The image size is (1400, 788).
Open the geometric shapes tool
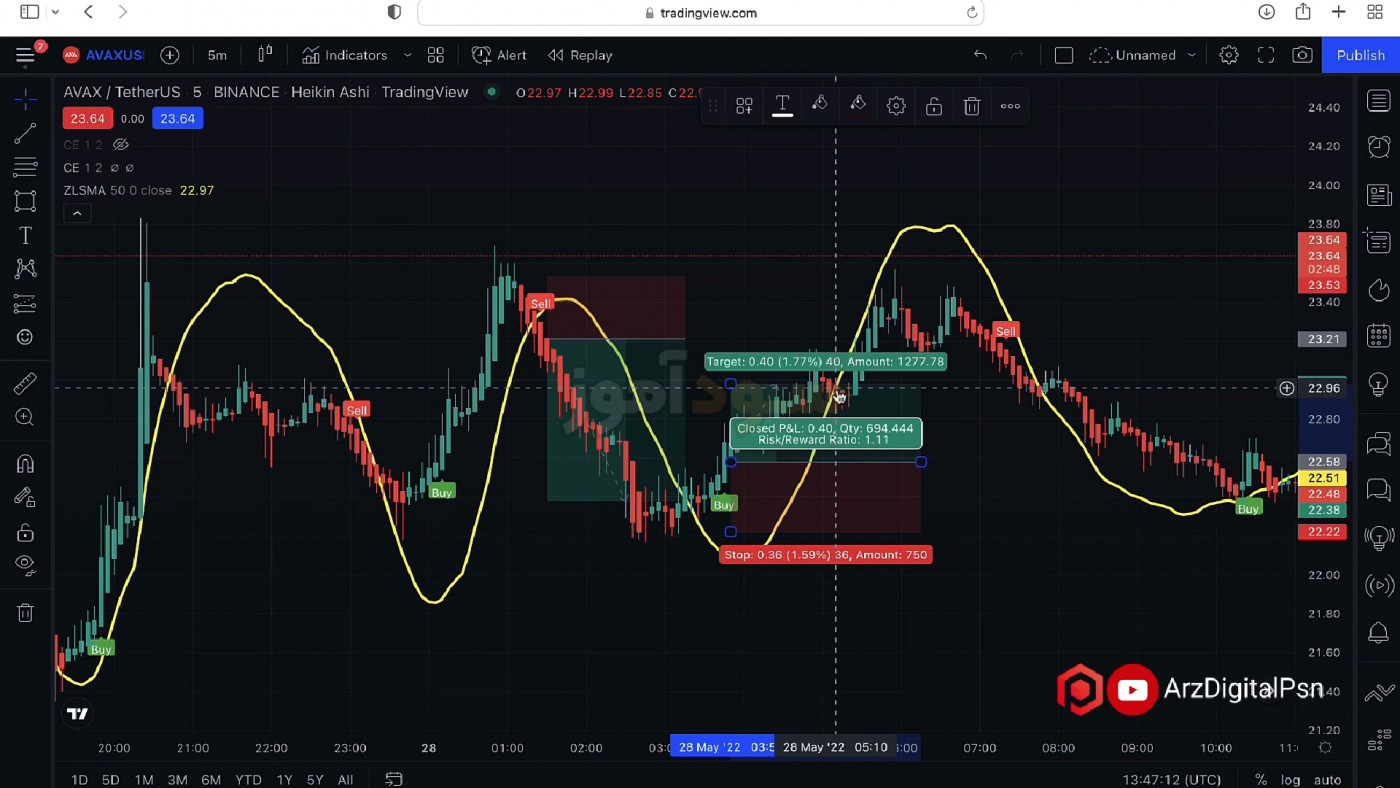pos(25,201)
